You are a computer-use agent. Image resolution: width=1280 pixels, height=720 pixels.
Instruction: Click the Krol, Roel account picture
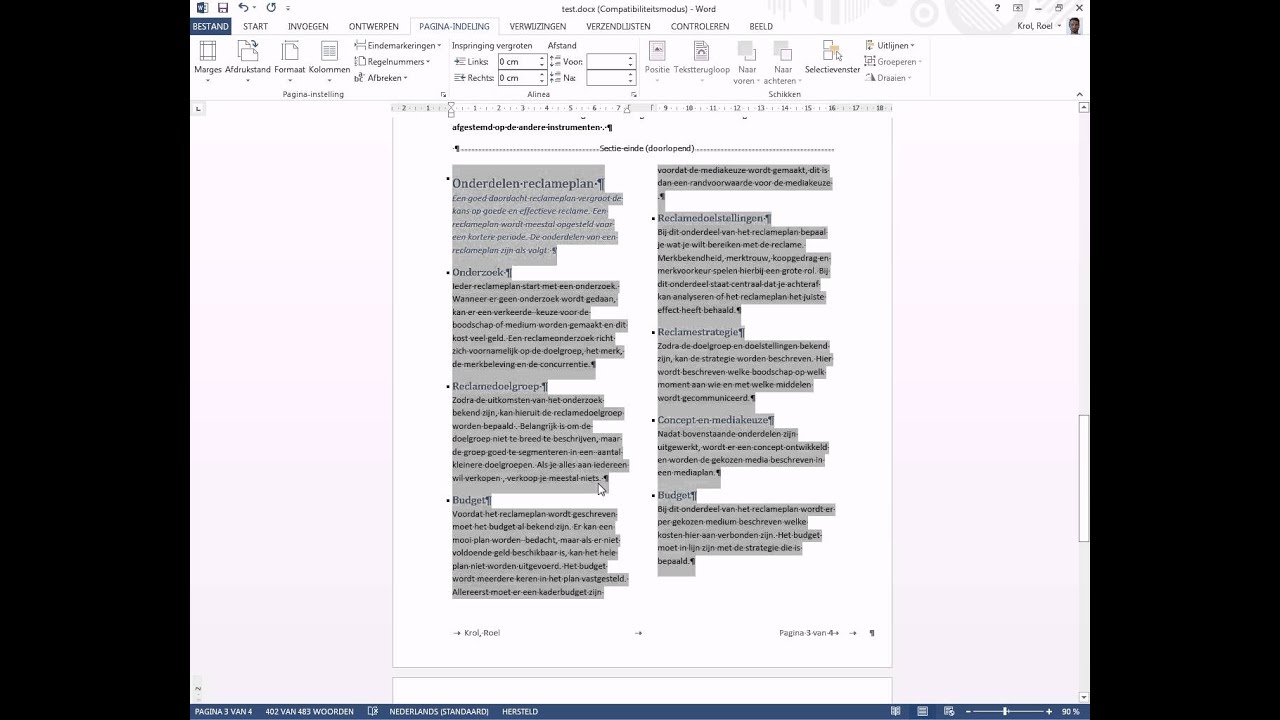[x=1075, y=26]
